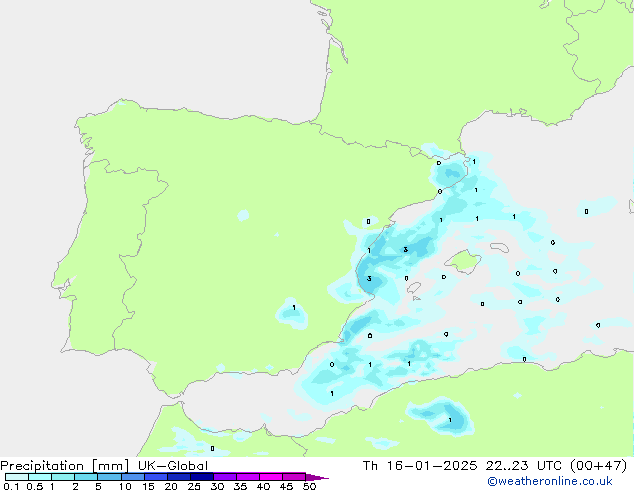Screen dimensions: 634x490
Task: Pick the 45–50 mm legend swatch
Action: tap(294, 477)
